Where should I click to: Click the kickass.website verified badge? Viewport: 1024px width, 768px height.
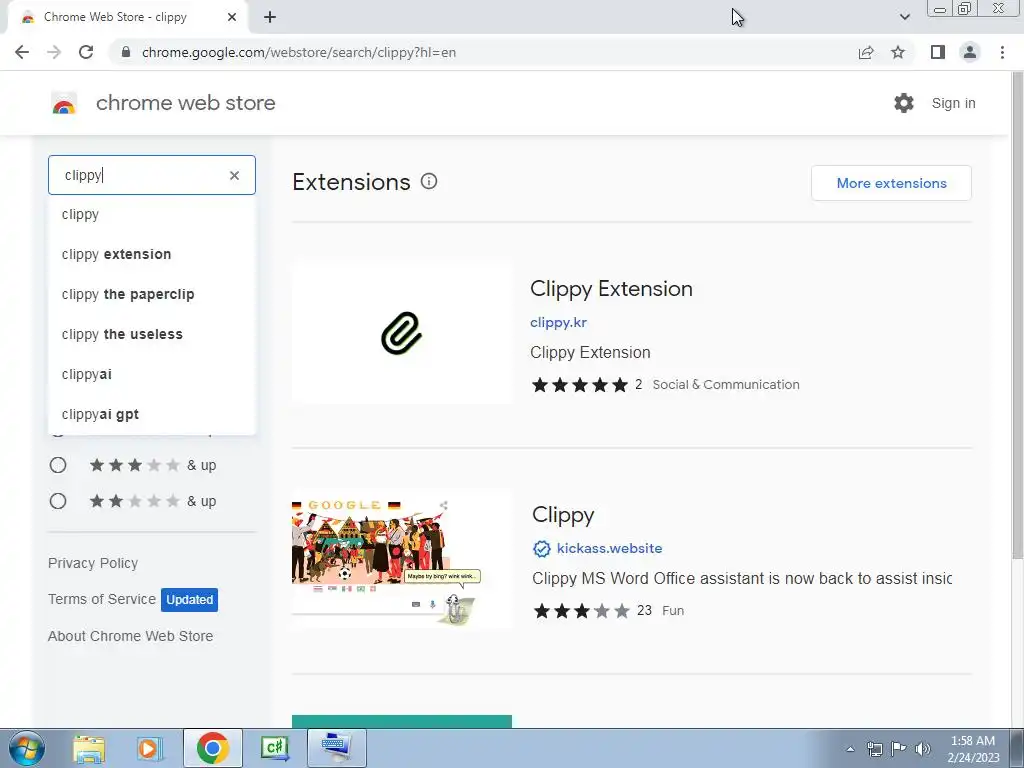point(541,549)
